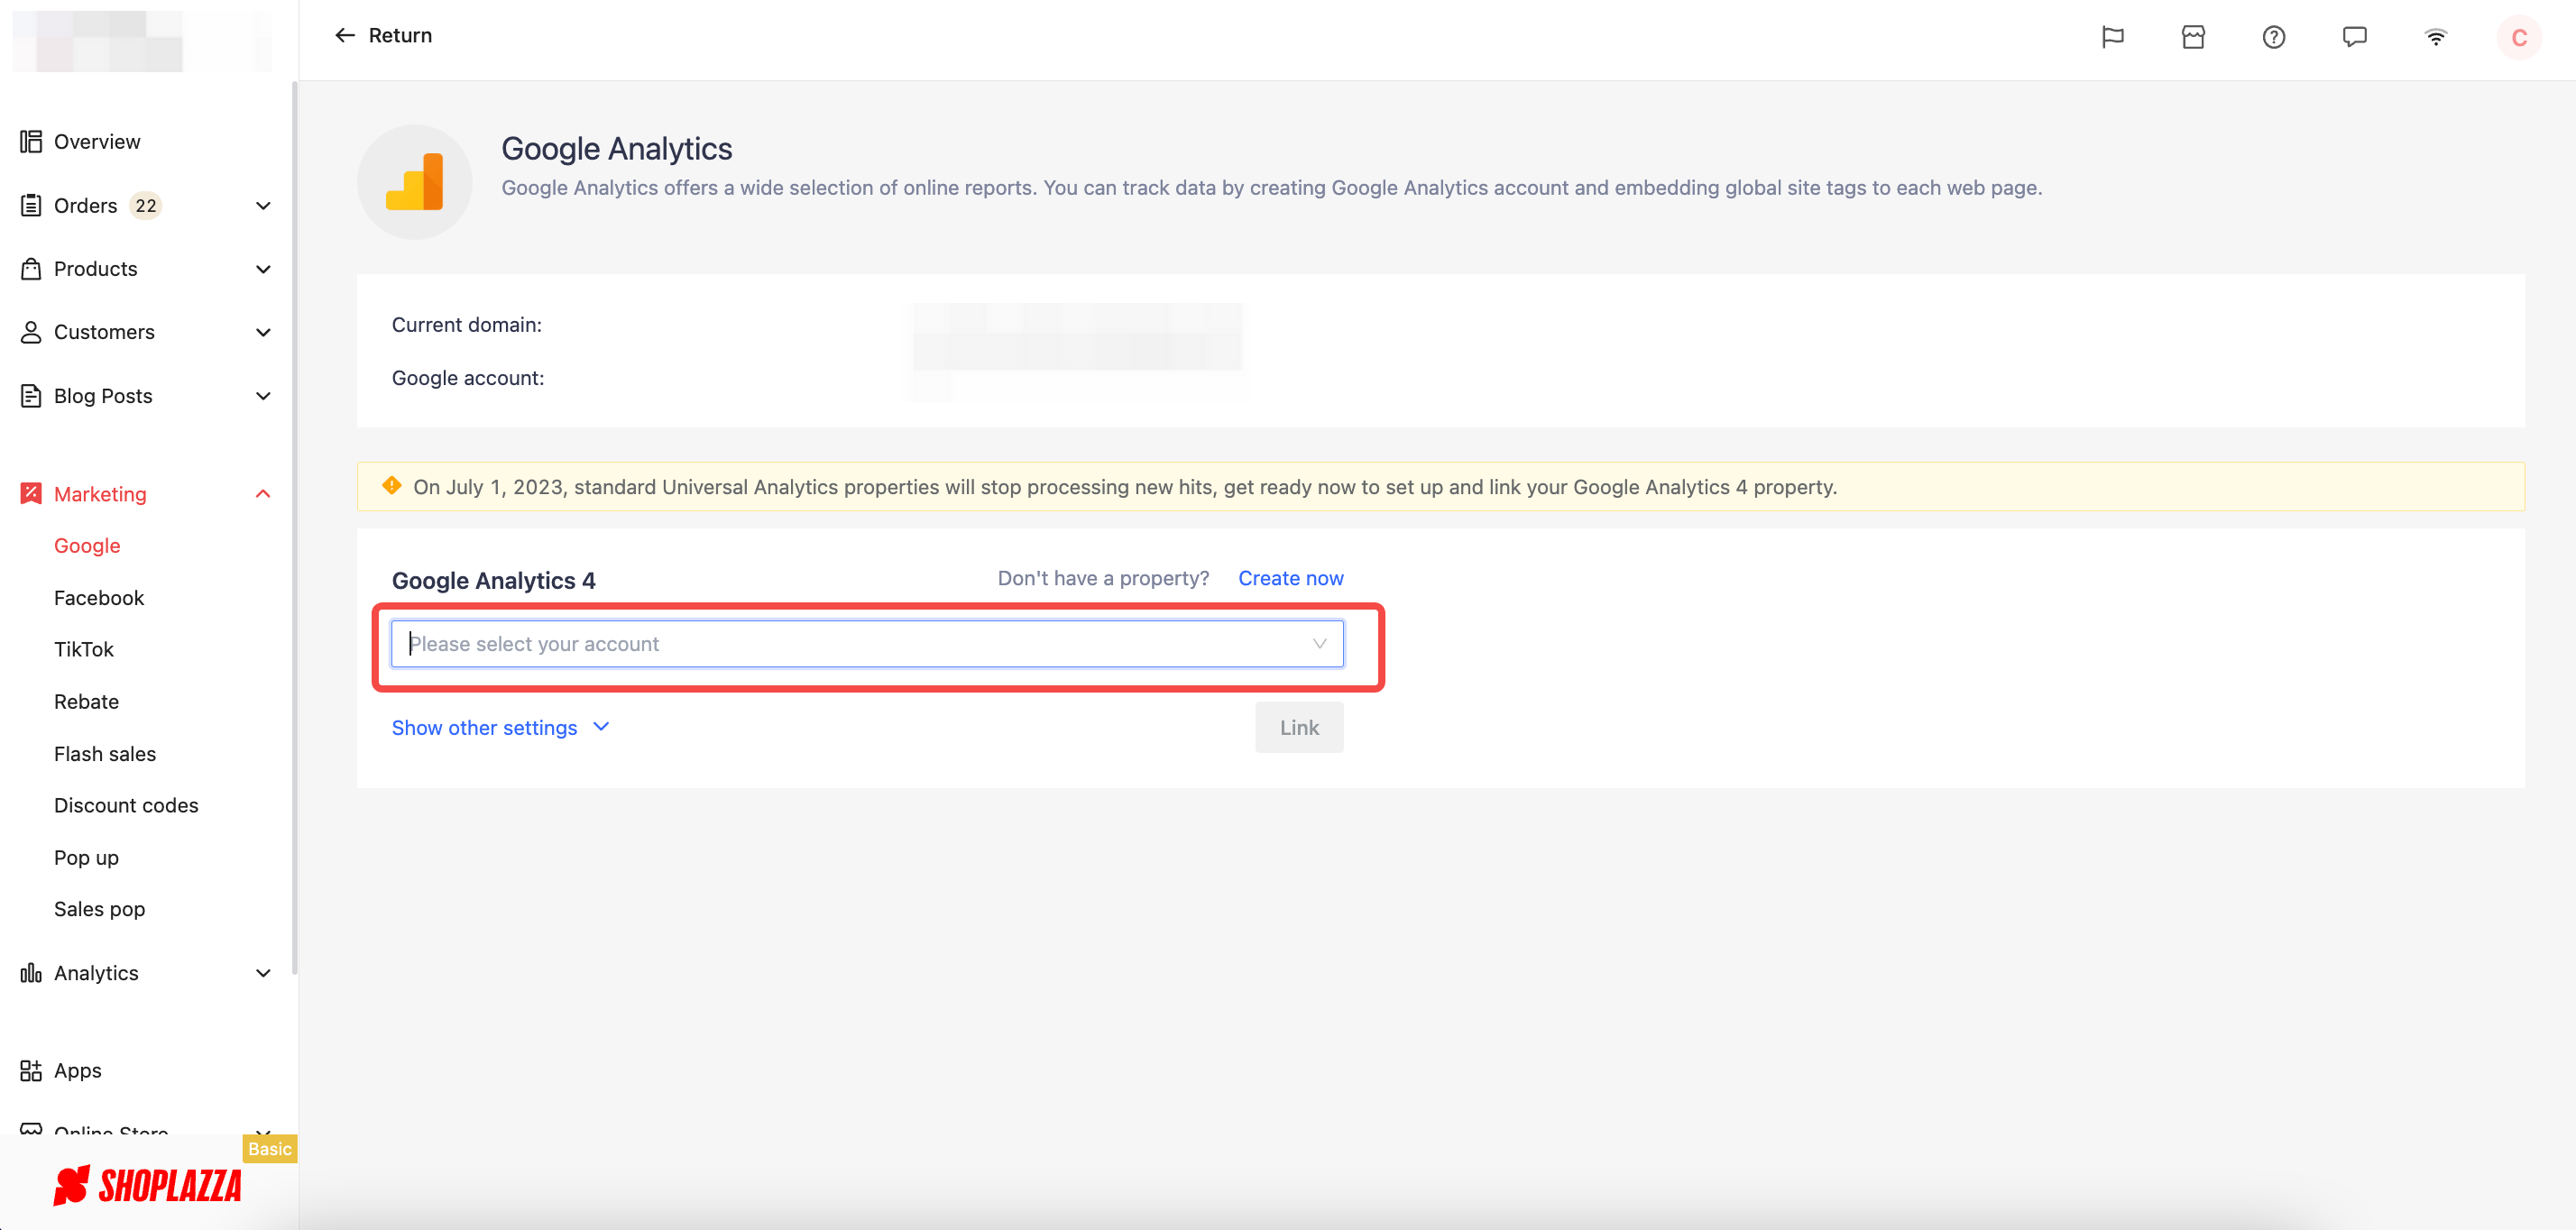2576x1230 pixels.
Task: Click the Customers person icon
Action: point(31,331)
